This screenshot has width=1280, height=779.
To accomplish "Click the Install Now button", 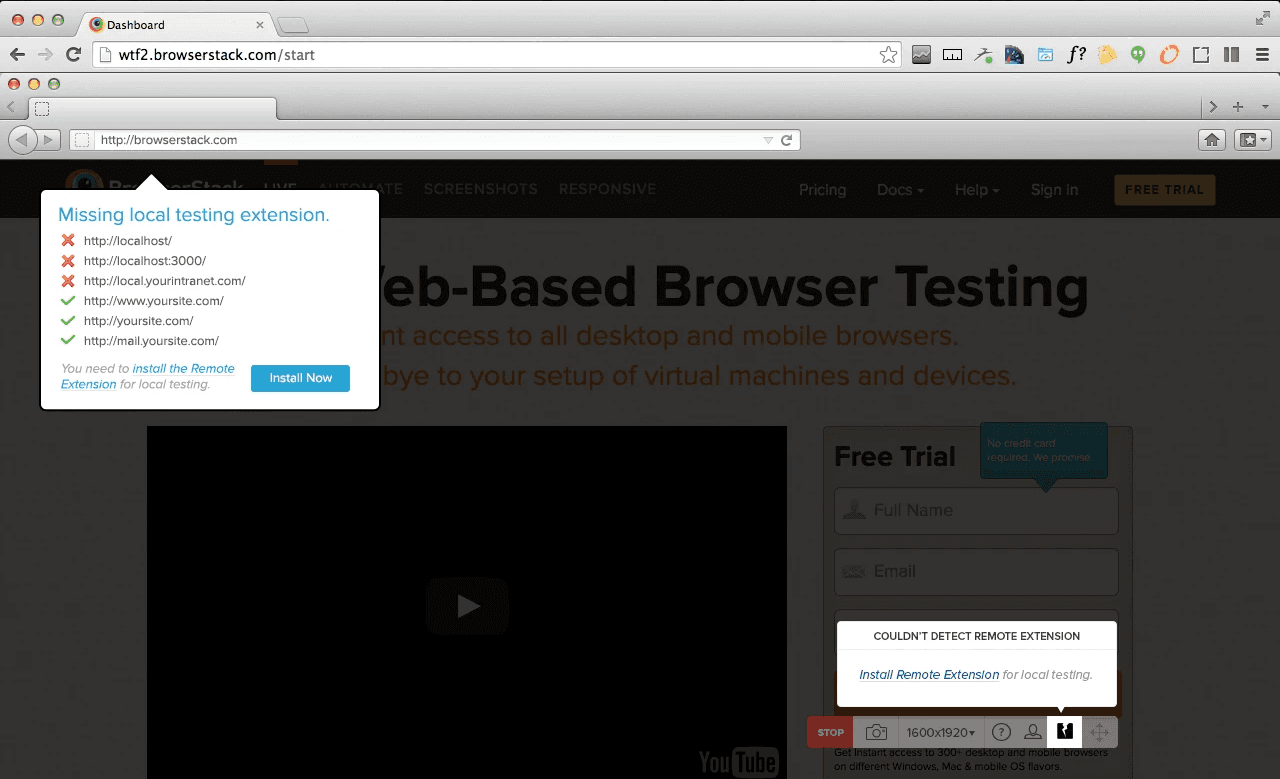I will [x=300, y=378].
